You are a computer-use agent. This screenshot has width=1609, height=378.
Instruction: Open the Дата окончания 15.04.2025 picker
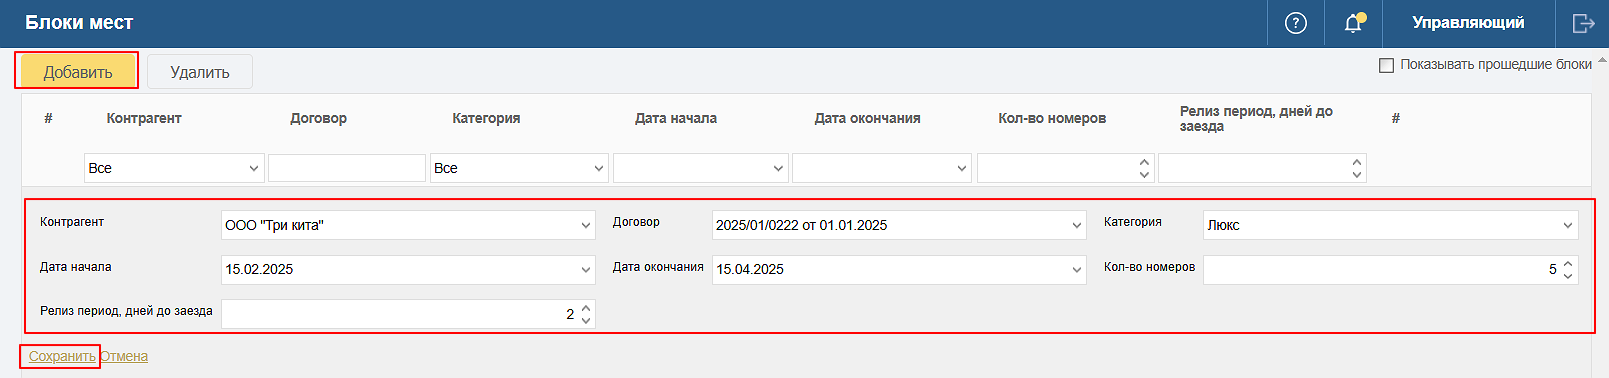(899, 269)
